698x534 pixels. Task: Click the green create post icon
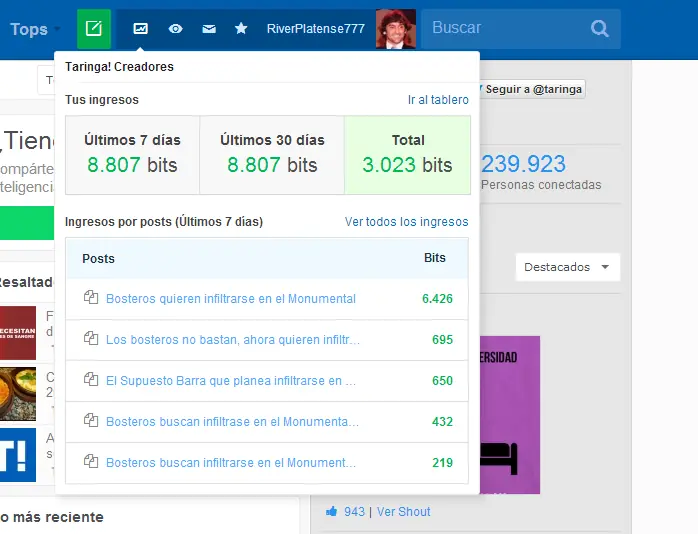point(93,29)
